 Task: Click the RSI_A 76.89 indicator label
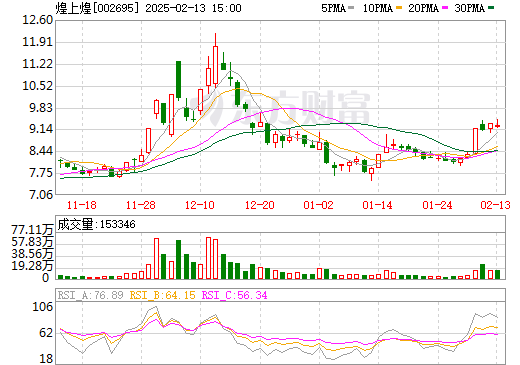(x=90, y=295)
